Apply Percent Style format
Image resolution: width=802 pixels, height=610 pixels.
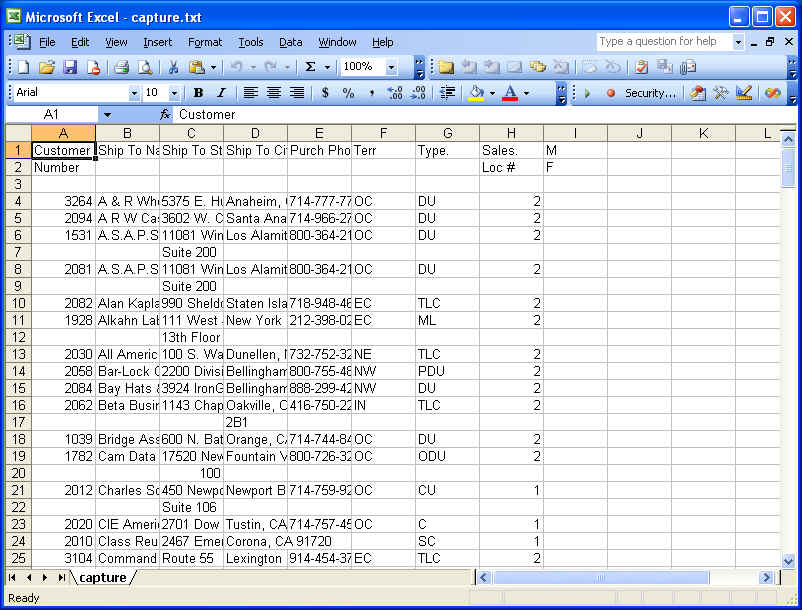[x=348, y=93]
